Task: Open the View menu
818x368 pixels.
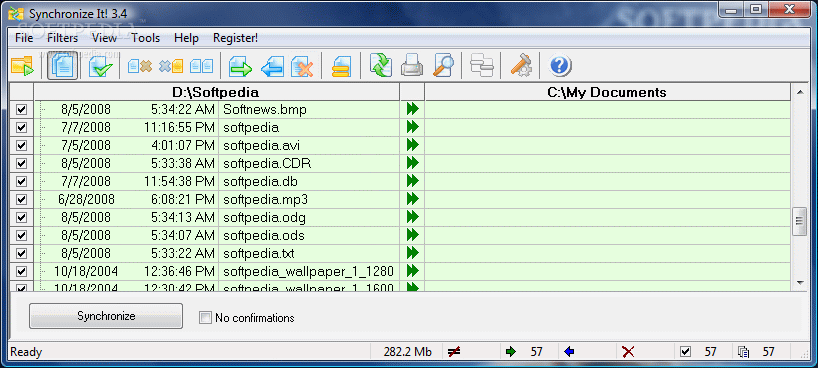Action: point(104,38)
